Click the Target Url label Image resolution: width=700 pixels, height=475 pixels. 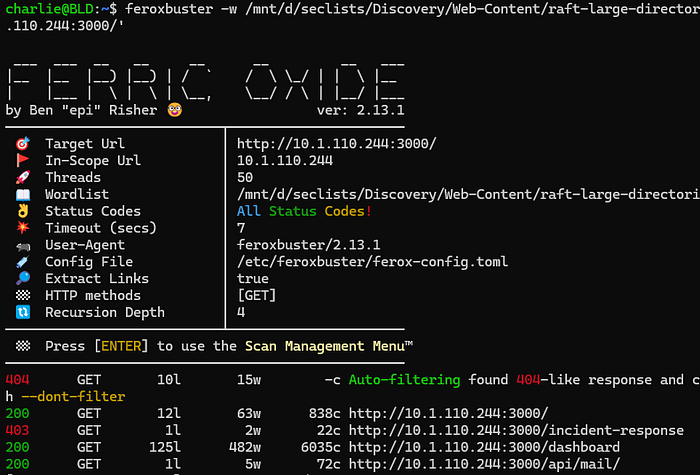85,144
